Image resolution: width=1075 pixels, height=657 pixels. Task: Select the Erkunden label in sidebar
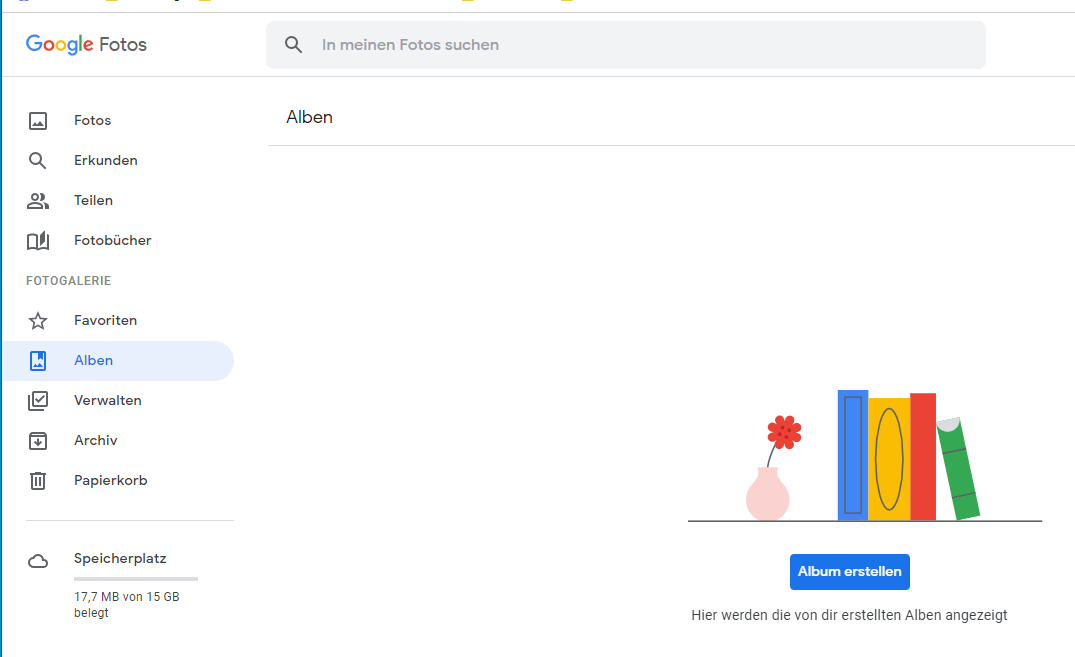[105, 161]
